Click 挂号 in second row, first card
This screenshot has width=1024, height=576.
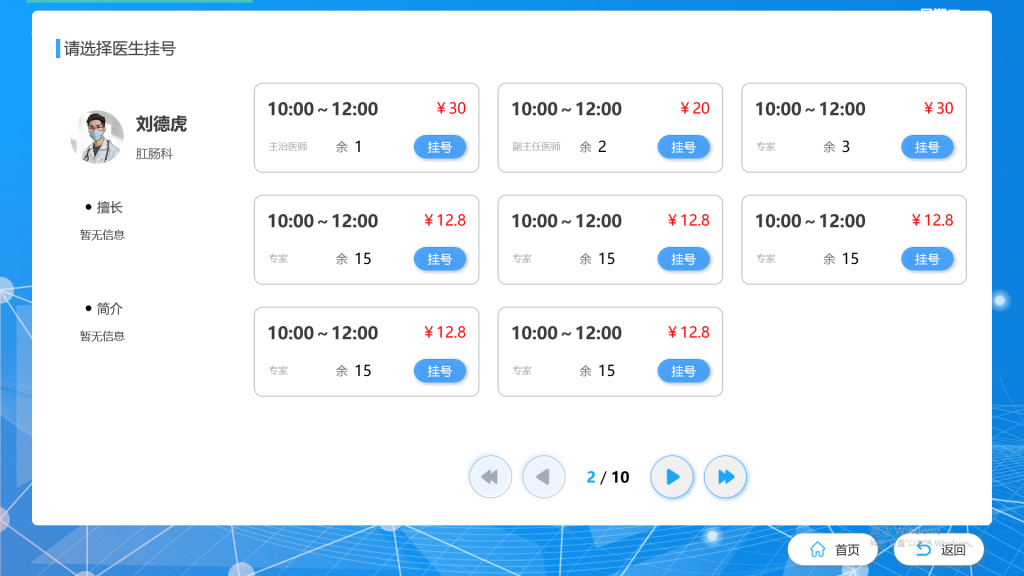coord(440,259)
